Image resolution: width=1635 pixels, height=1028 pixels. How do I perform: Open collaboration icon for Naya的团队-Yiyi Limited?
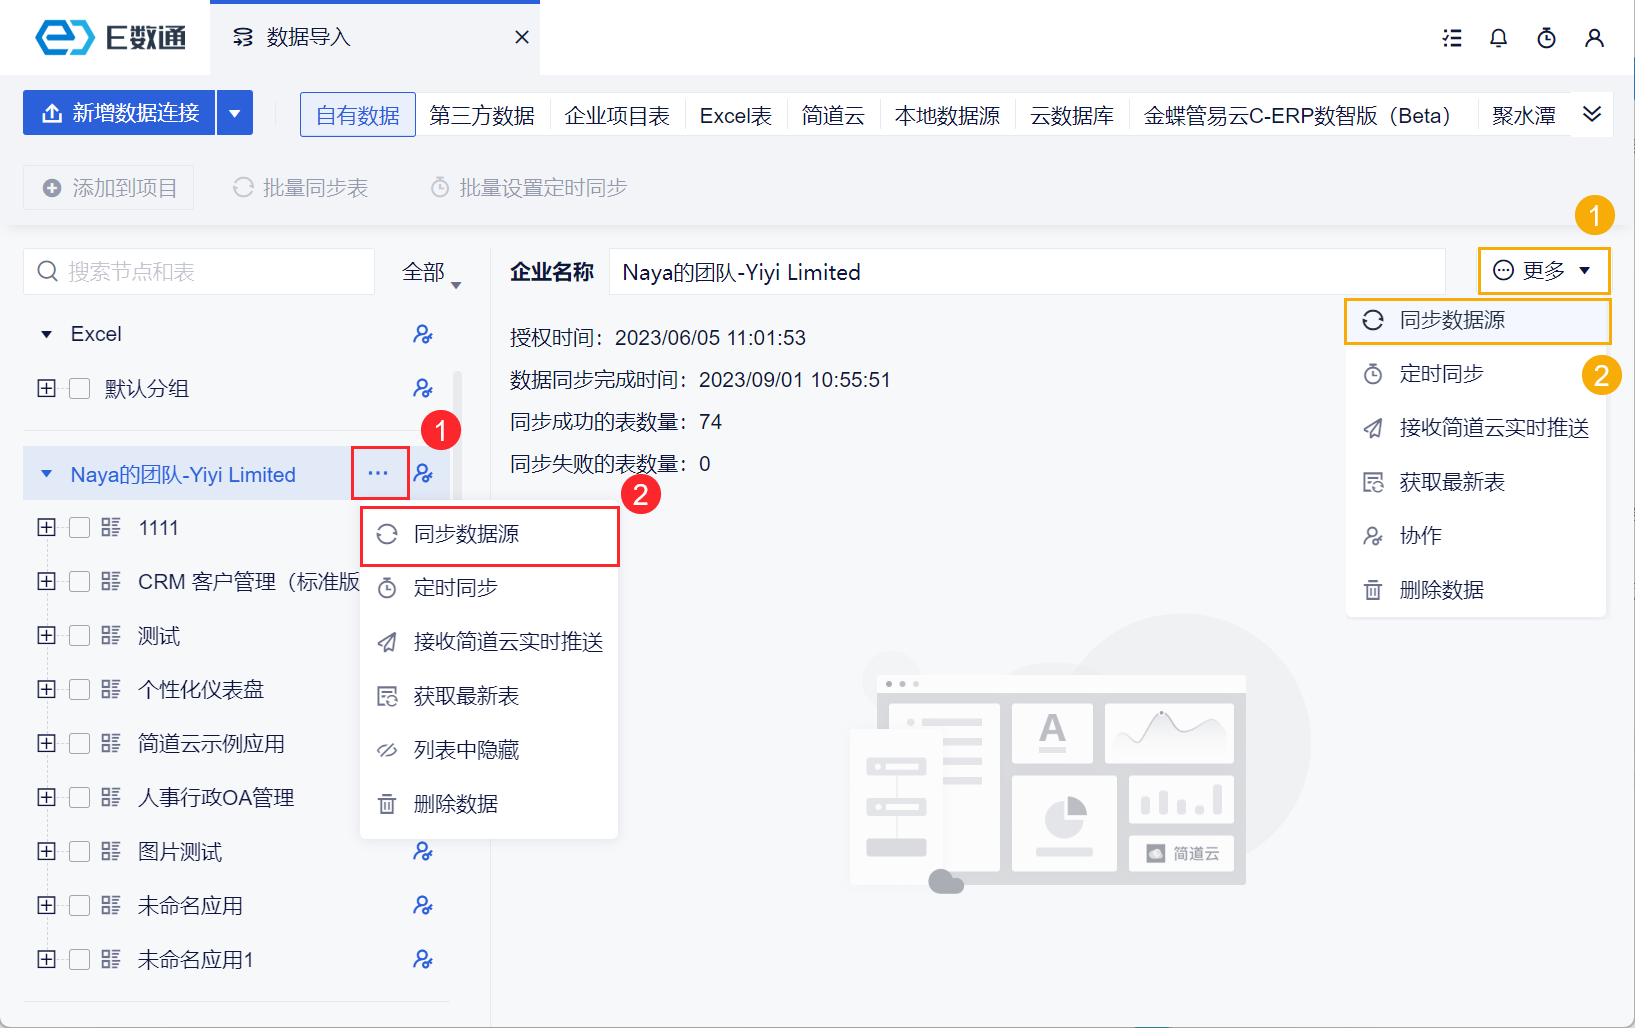[x=423, y=473]
